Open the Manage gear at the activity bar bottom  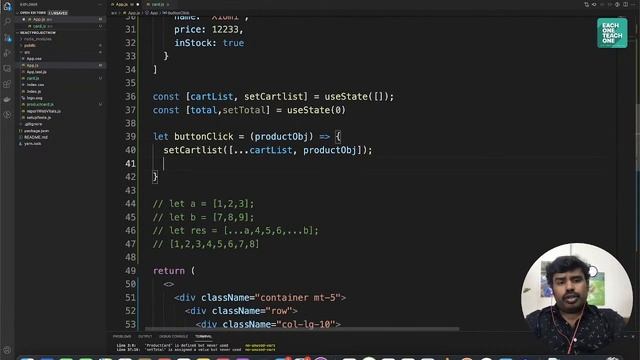click(7, 350)
